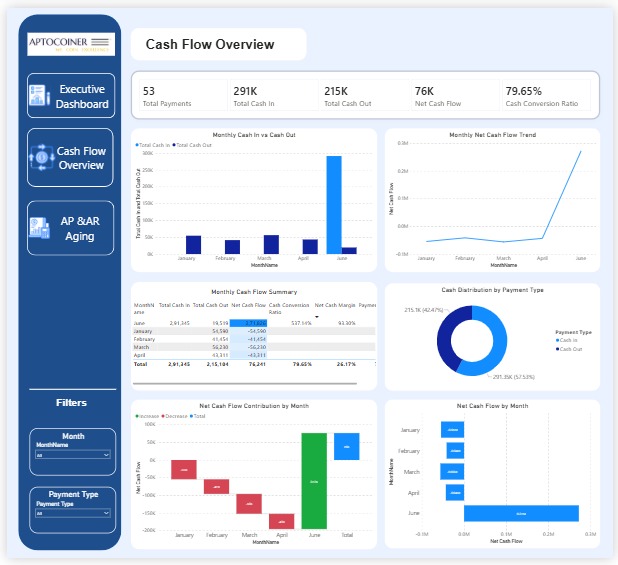The image size is (618, 565).
Task: Click the 291.35K (57.53%) donut label
Action: click(514, 377)
